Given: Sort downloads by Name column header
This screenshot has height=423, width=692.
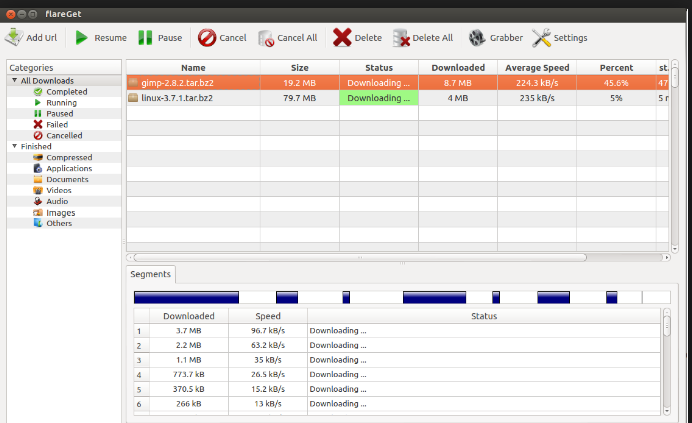Looking at the screenshot, I should coord(193,68).
